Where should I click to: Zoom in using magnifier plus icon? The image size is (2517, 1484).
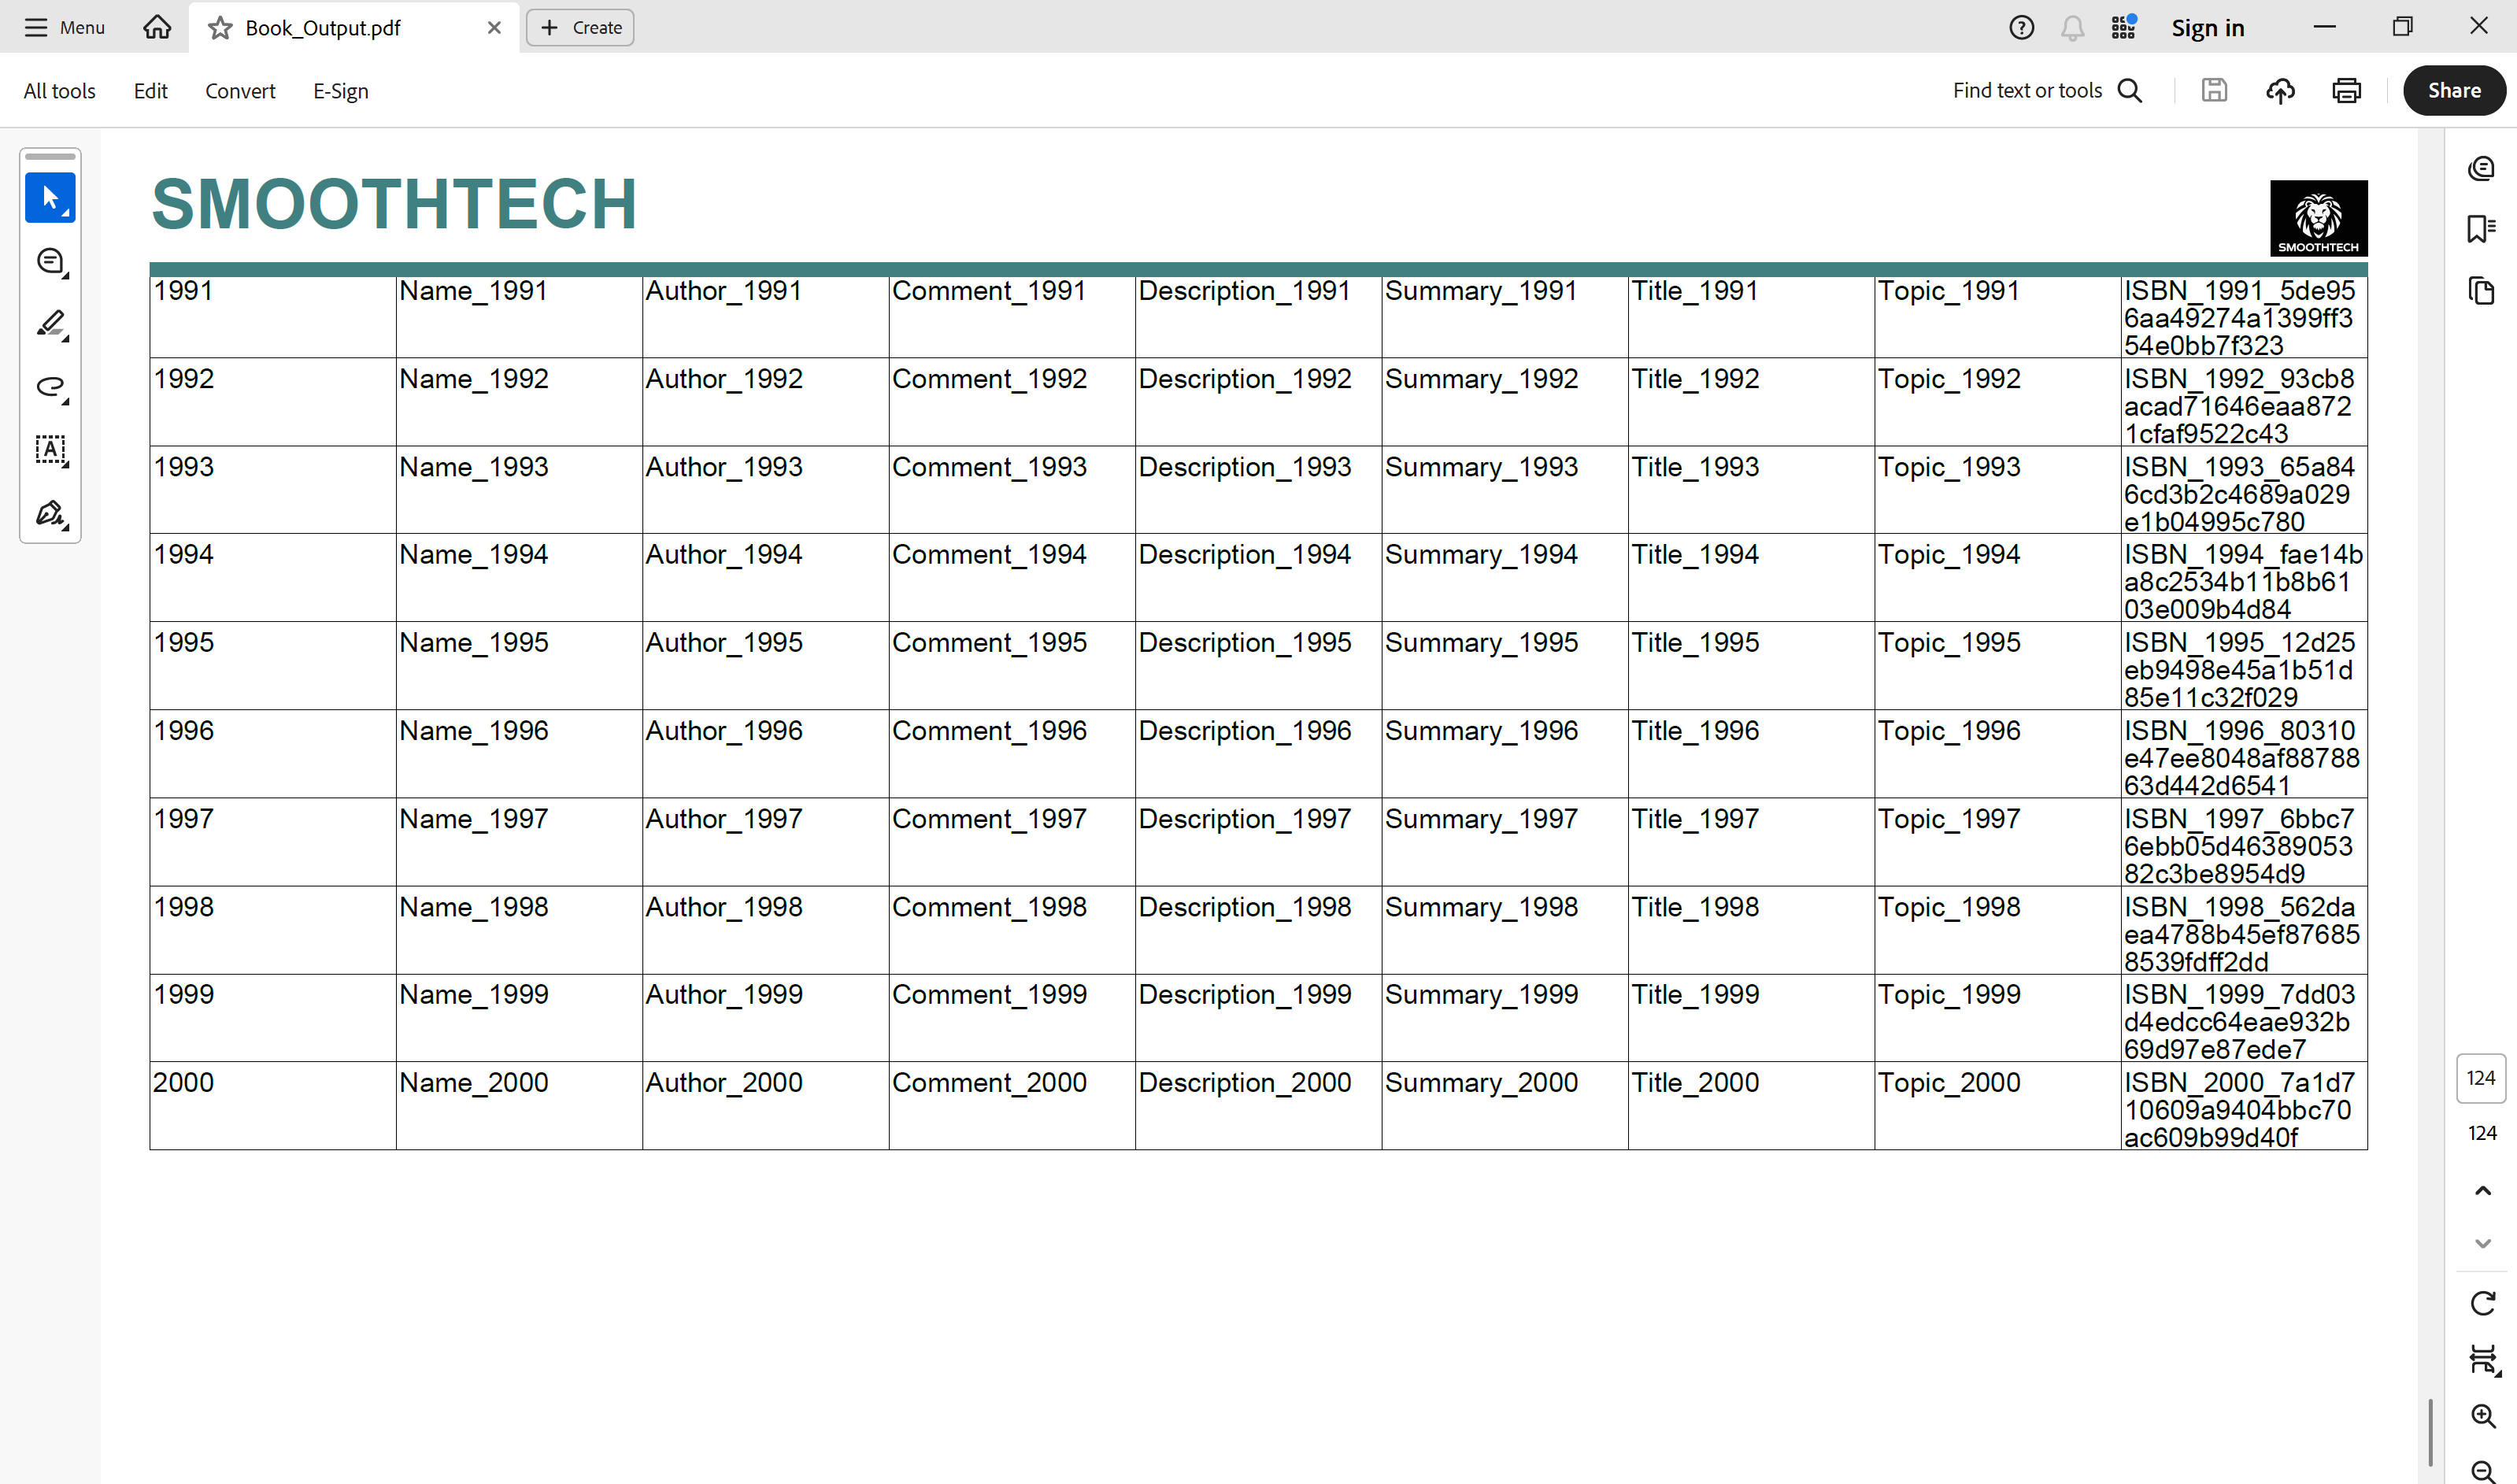(2482, 1416)
